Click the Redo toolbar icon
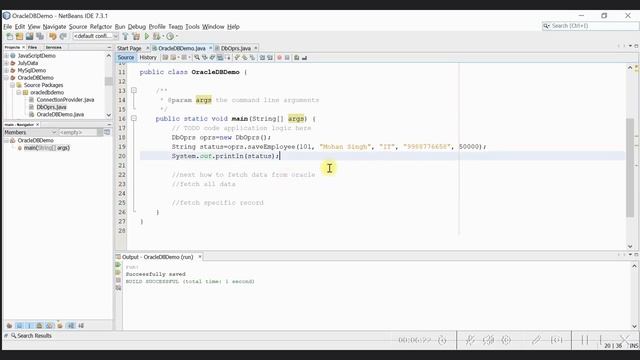Screen dimensions: 640x360 [x=63, y=36]
